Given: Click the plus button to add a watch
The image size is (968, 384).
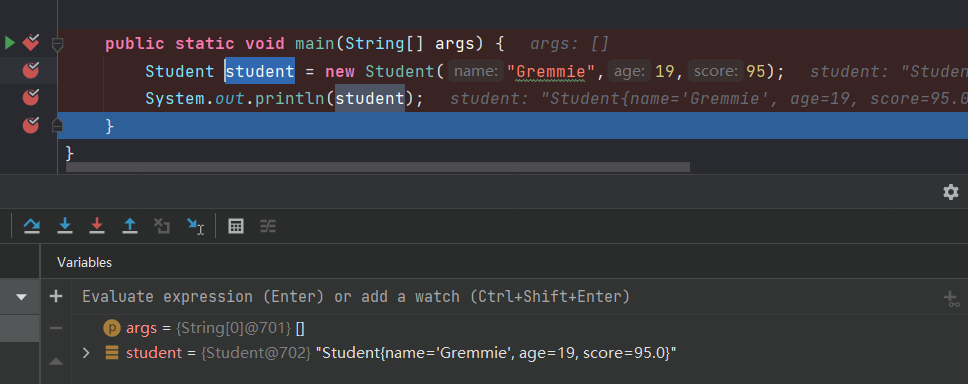Looking at the screenshot, I should click(x=56, y=297).
